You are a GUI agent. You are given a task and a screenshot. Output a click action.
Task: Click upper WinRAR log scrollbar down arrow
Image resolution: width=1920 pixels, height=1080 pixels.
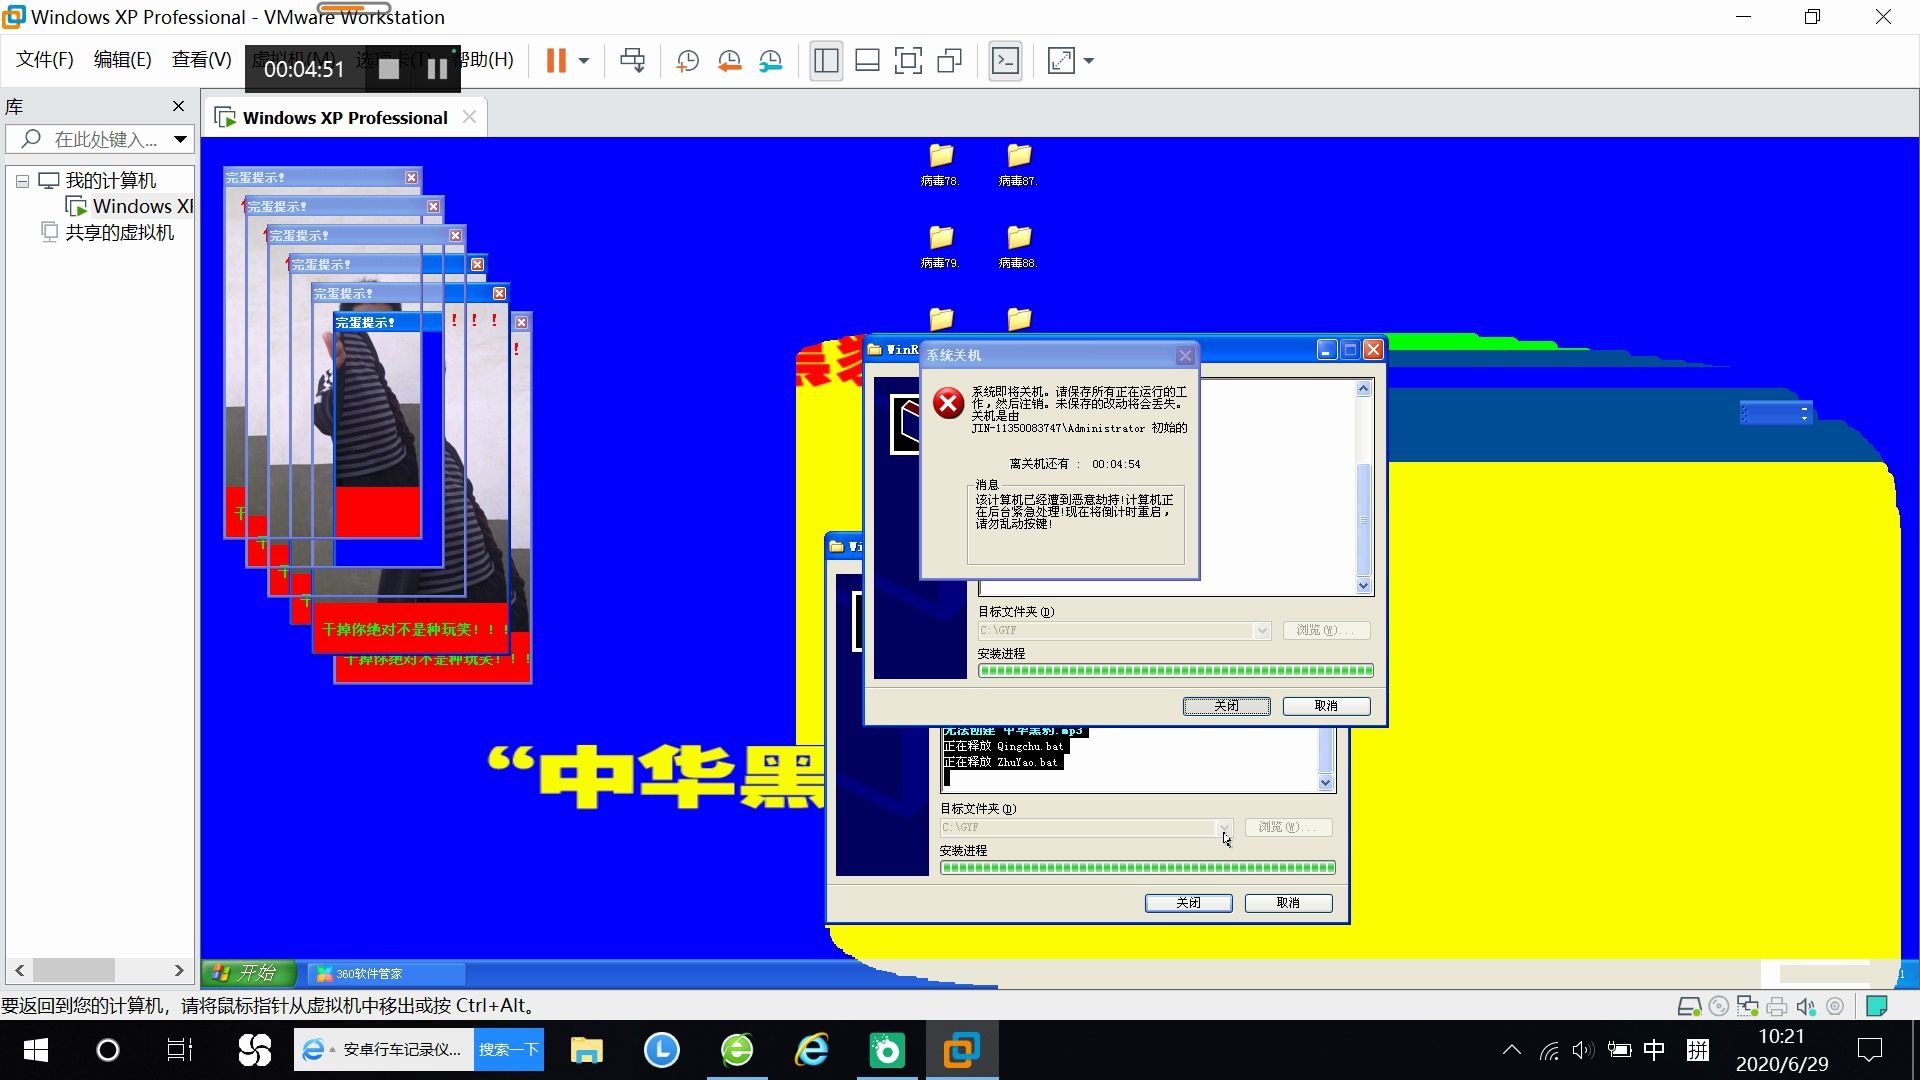coord(1363,586)
